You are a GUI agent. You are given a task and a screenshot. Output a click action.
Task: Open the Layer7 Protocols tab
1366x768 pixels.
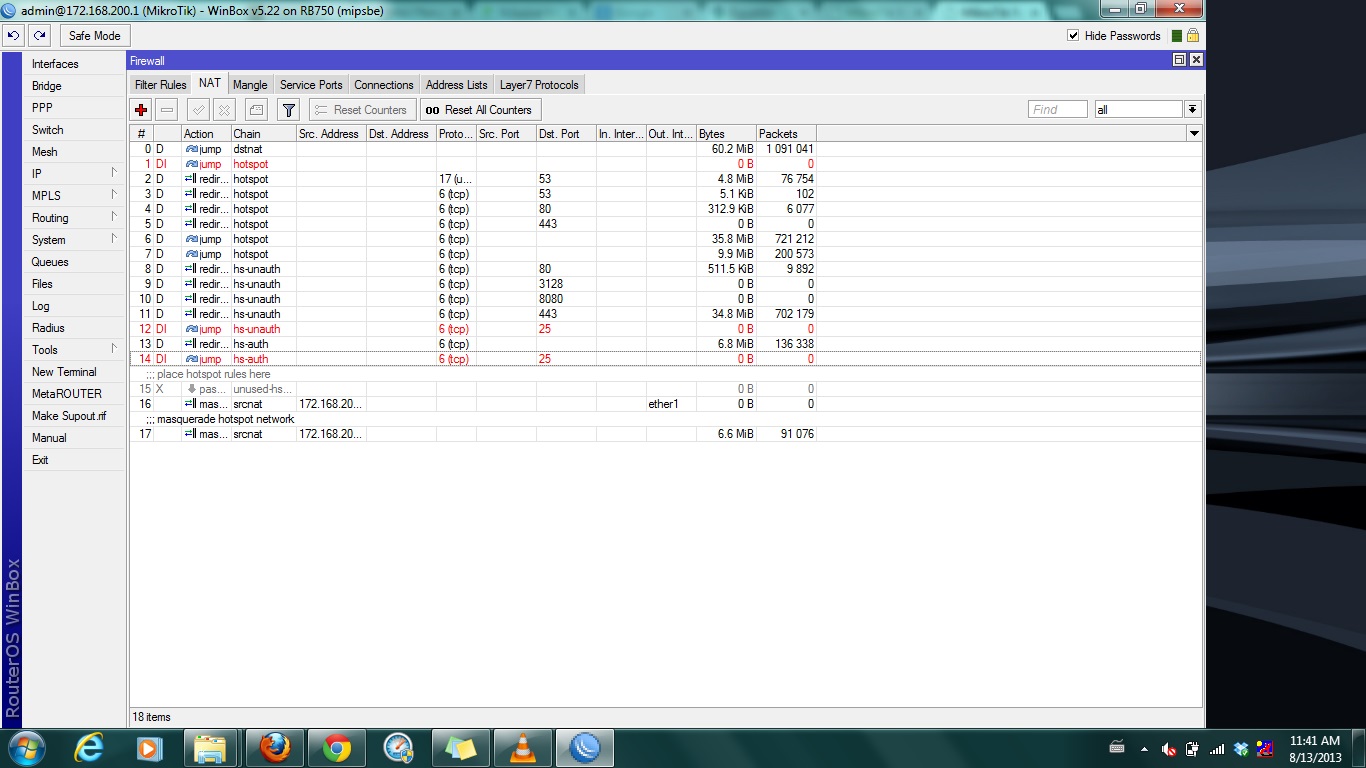click(x=539, y=85)
